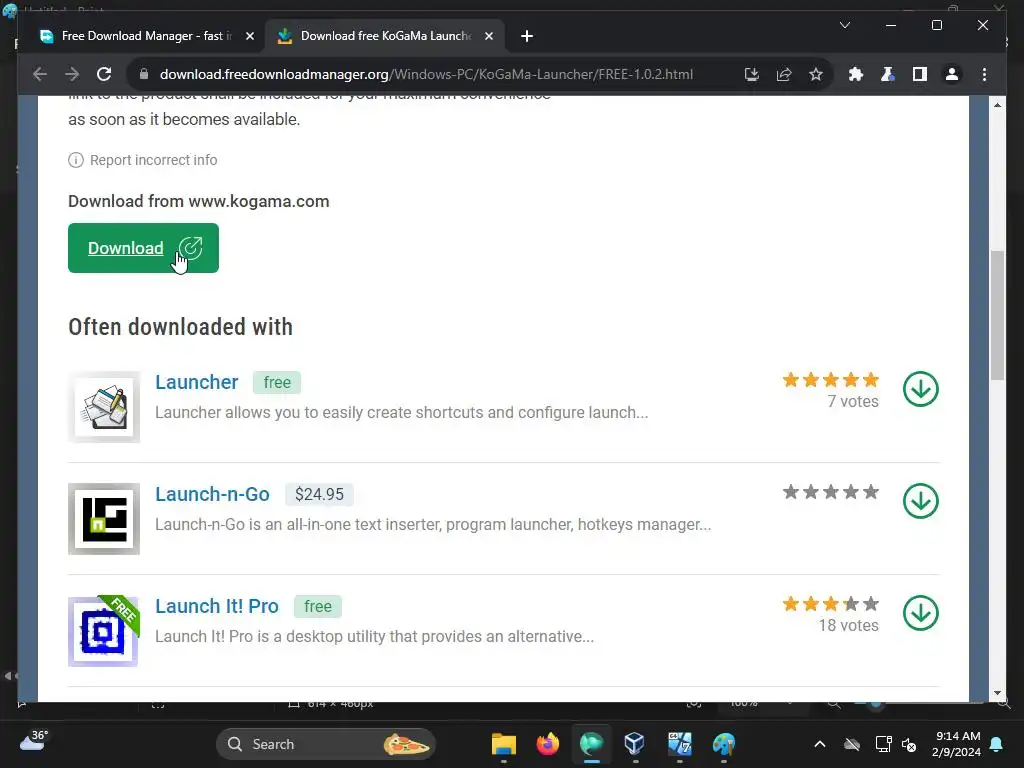Open Firefox from taskbar

(547, 744)
